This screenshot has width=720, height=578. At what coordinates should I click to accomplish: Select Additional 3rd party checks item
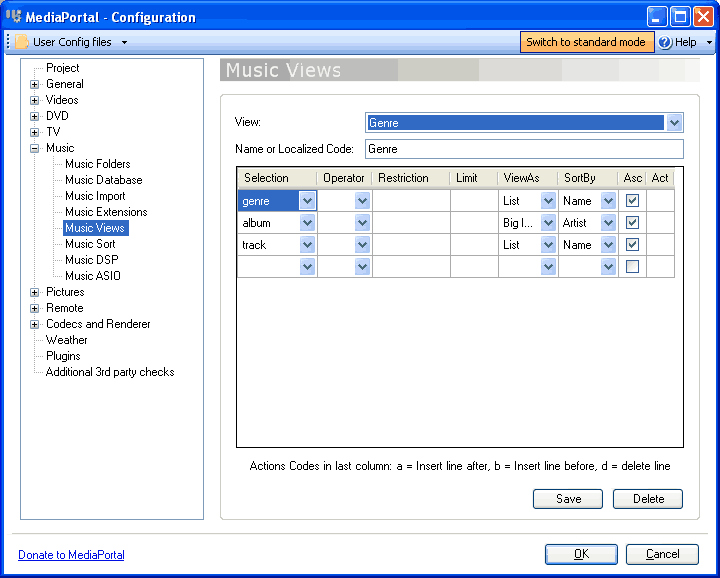110,372
